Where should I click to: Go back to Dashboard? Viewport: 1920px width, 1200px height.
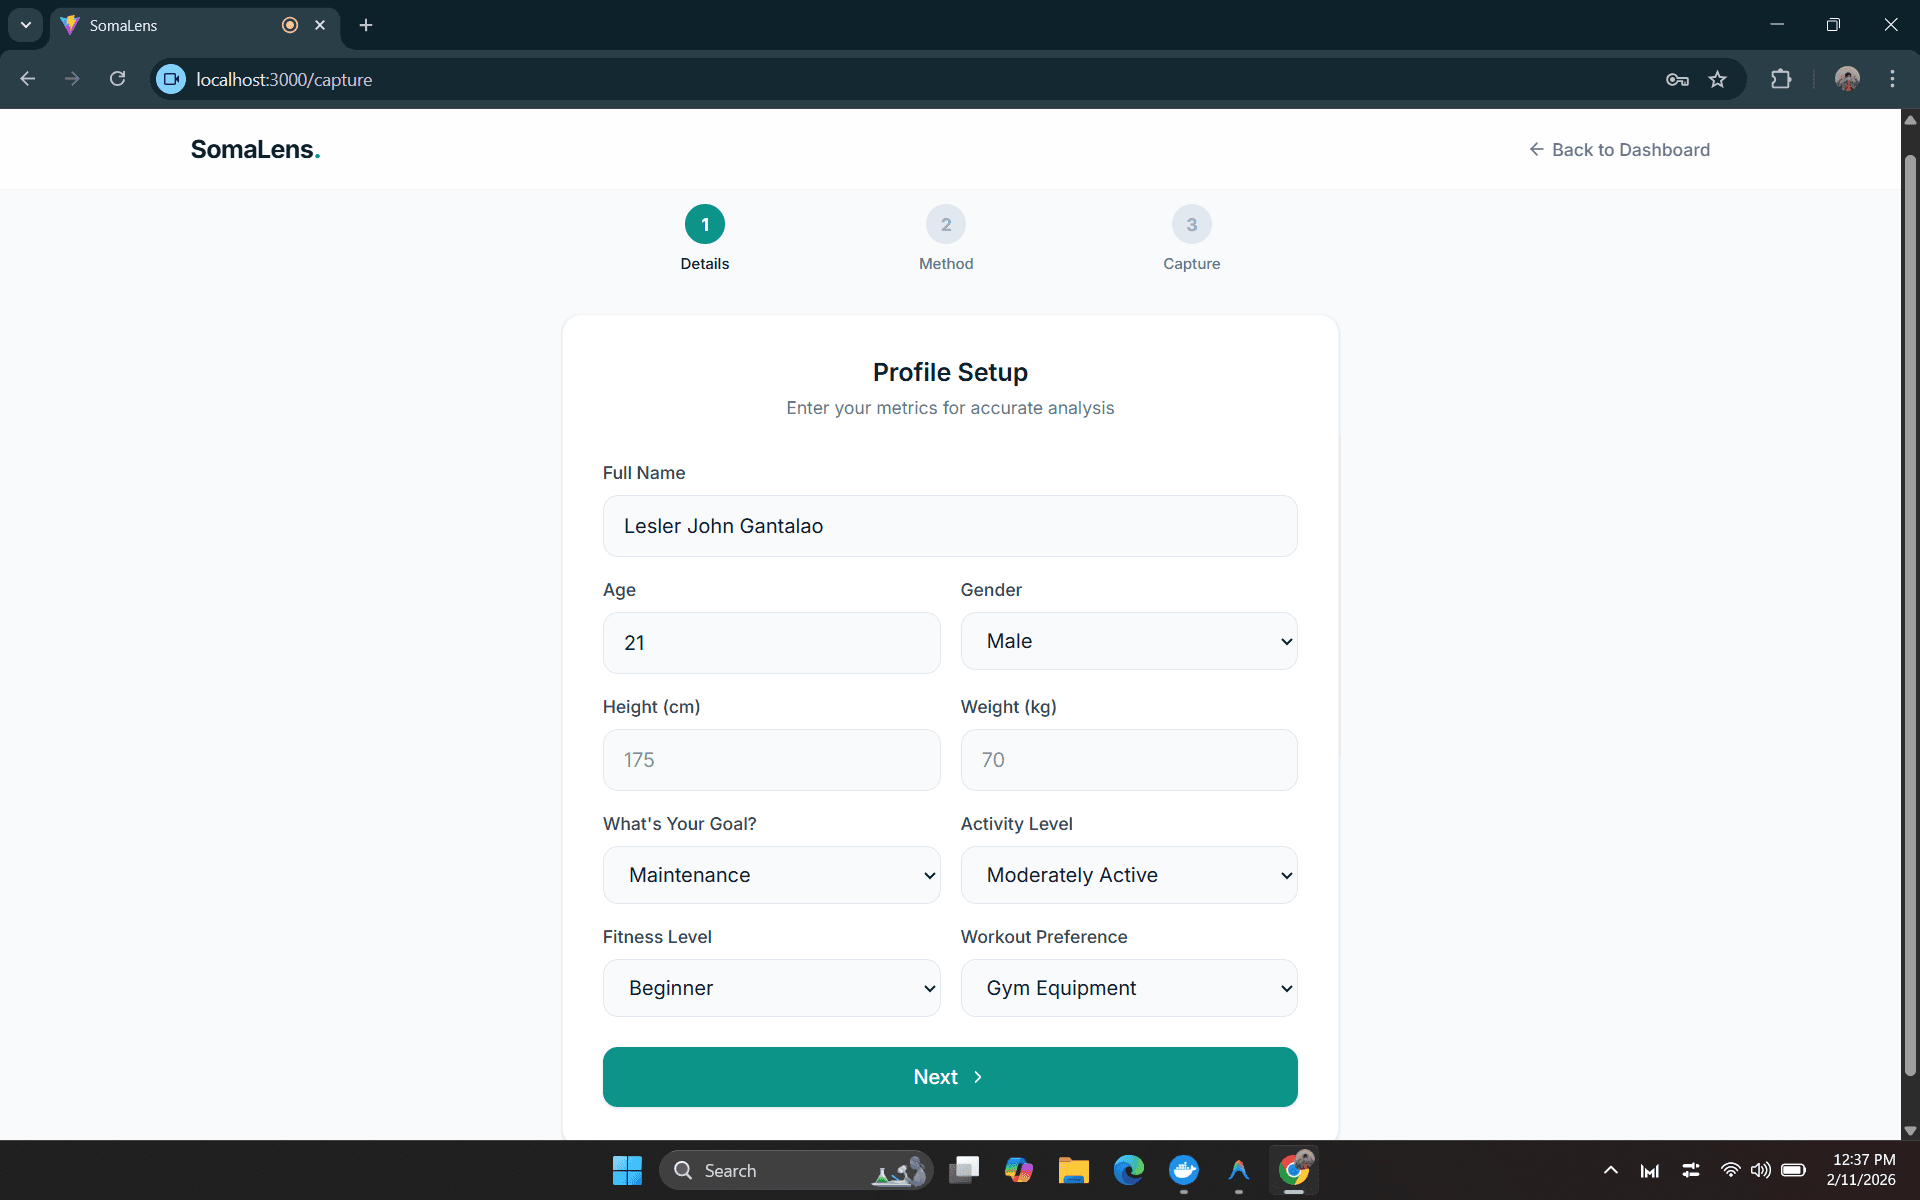pos(1619,149)
